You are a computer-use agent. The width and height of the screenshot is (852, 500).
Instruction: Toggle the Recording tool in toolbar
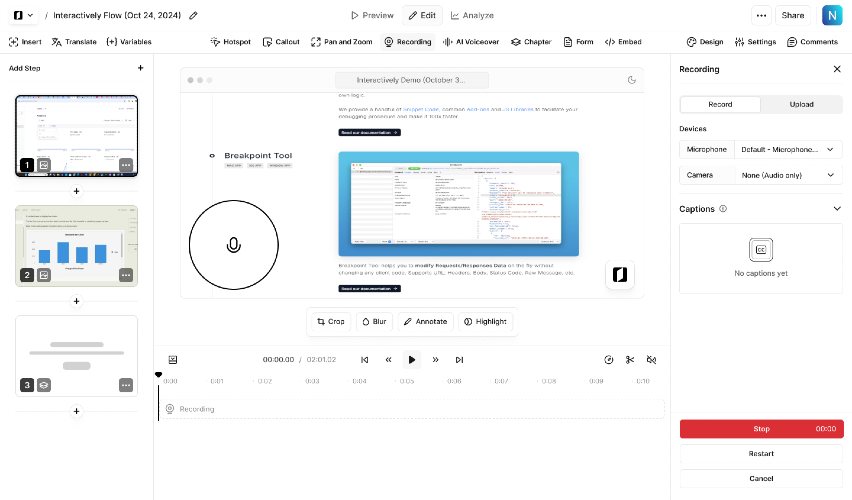(408, 42)
